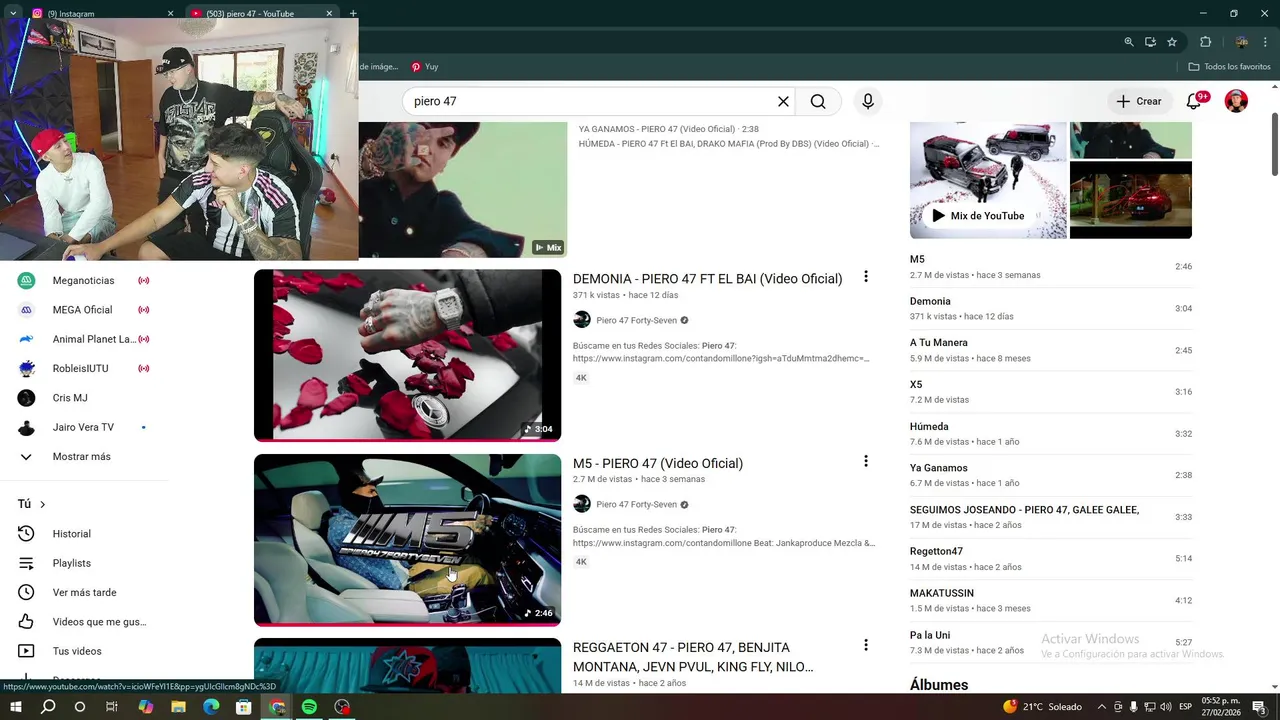Show hidden system tray icons
Screen dimensions: 1280x720
coord(1102,707)
